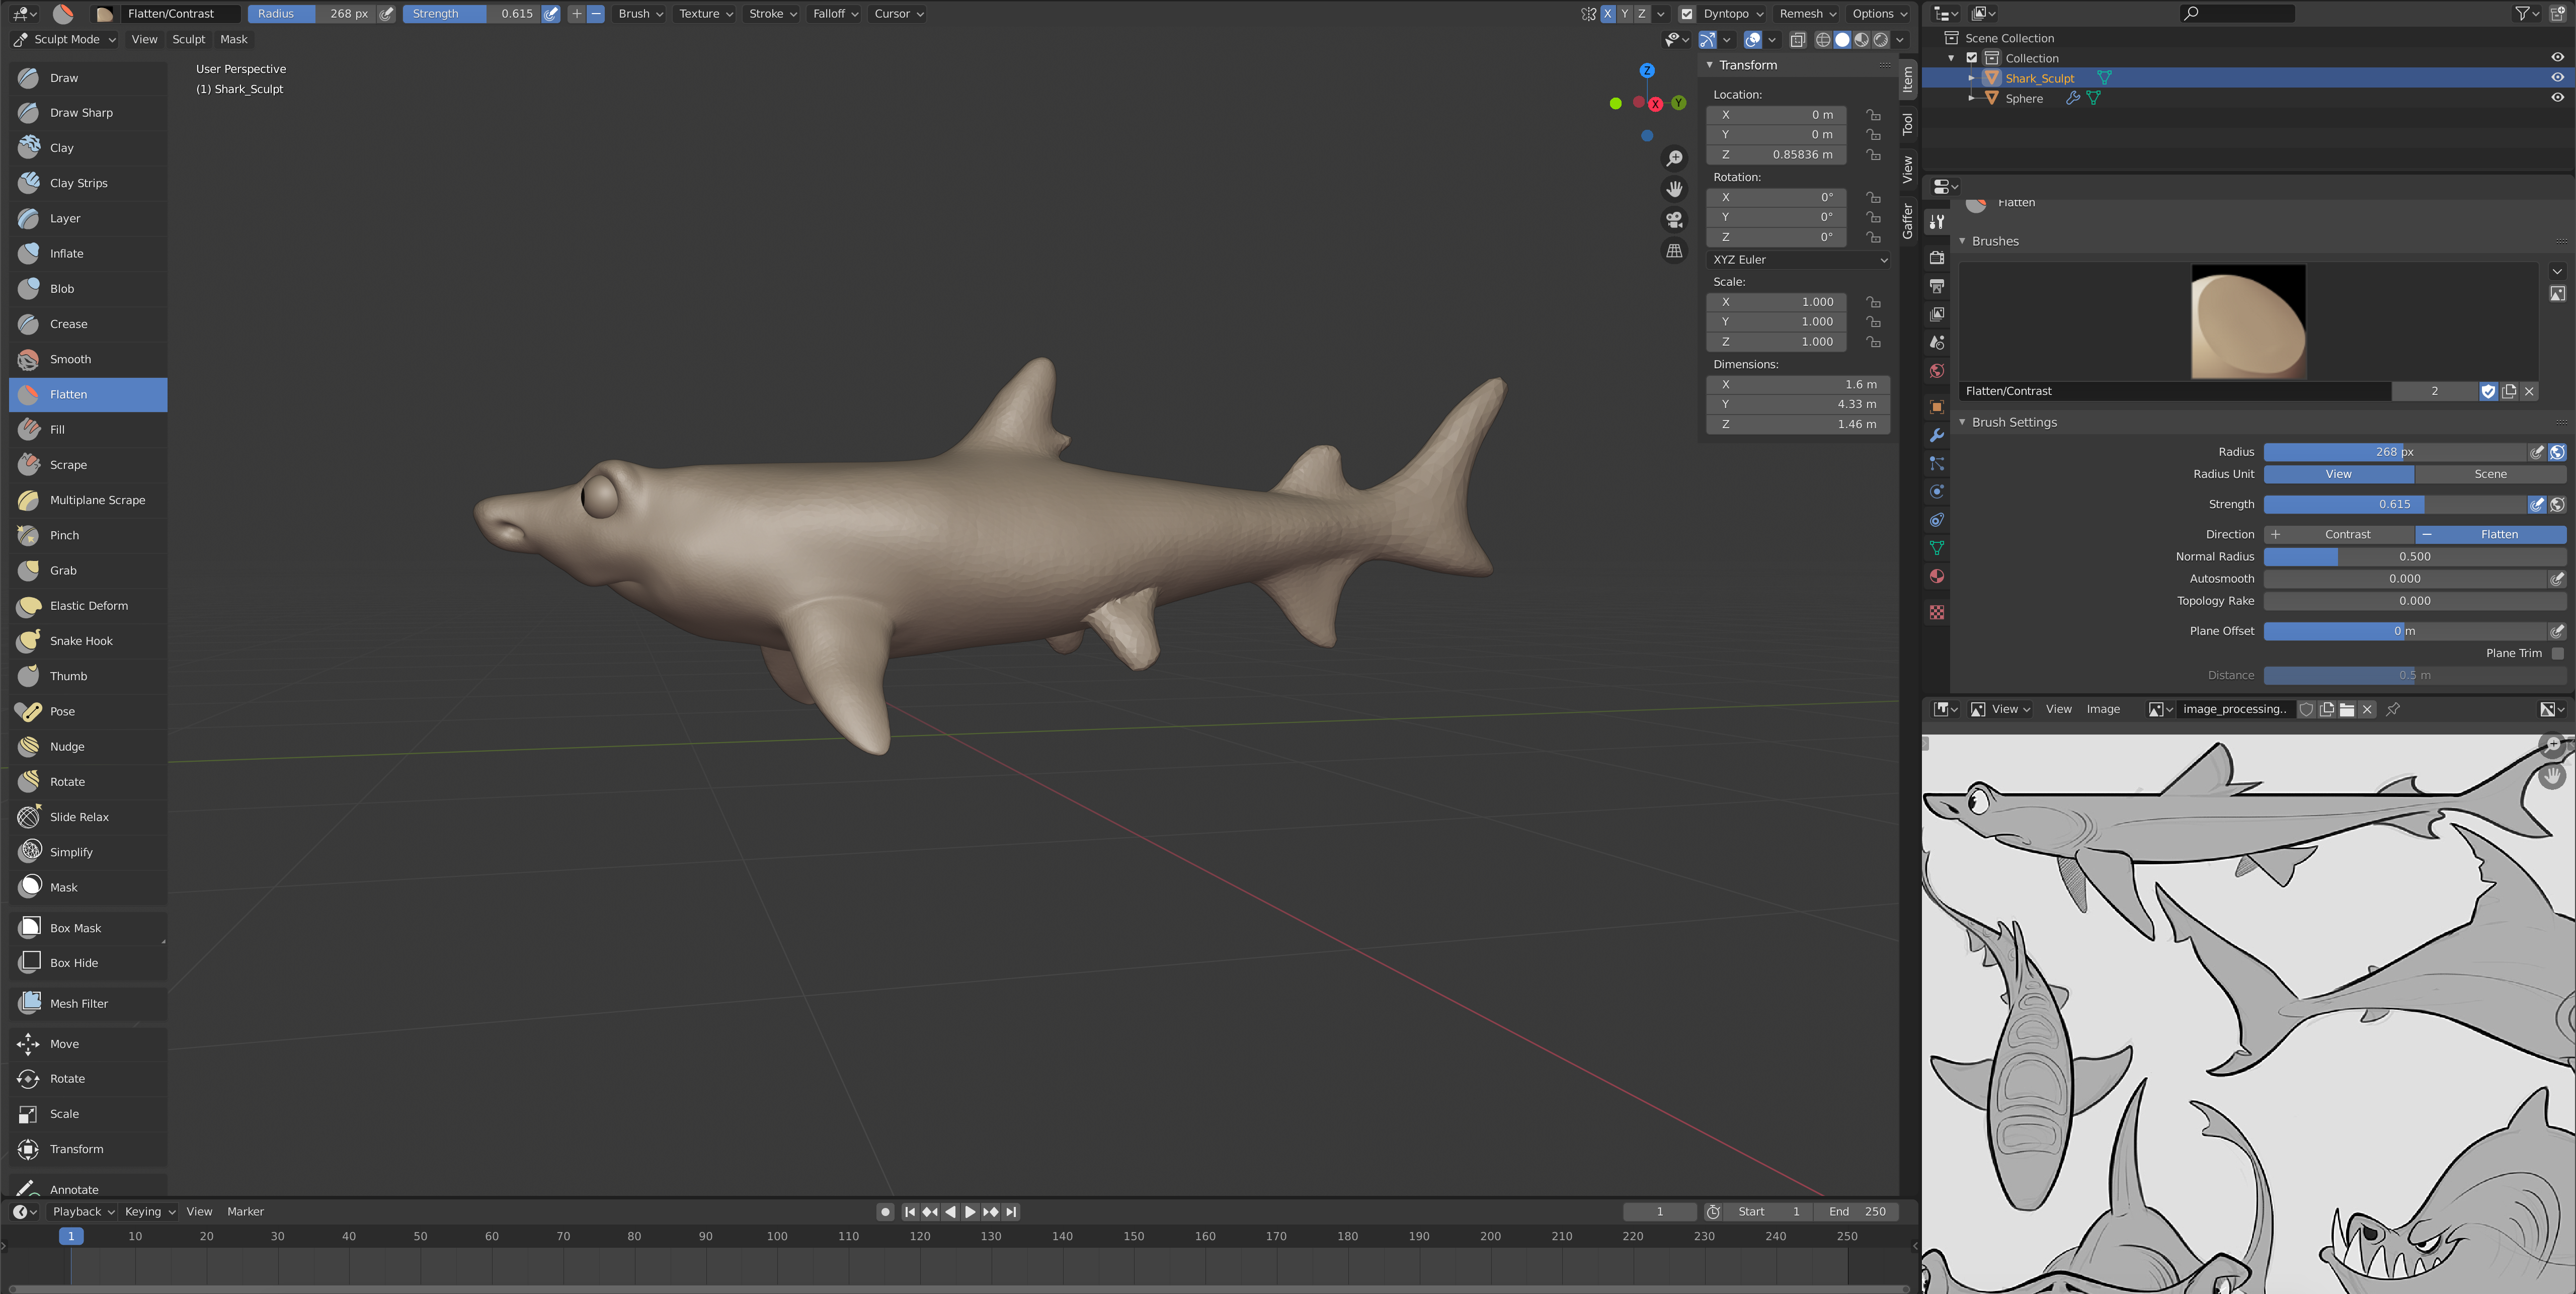
Task: Switch to orthographic/perspective grid icon
Action: (x=1674, y=251)
